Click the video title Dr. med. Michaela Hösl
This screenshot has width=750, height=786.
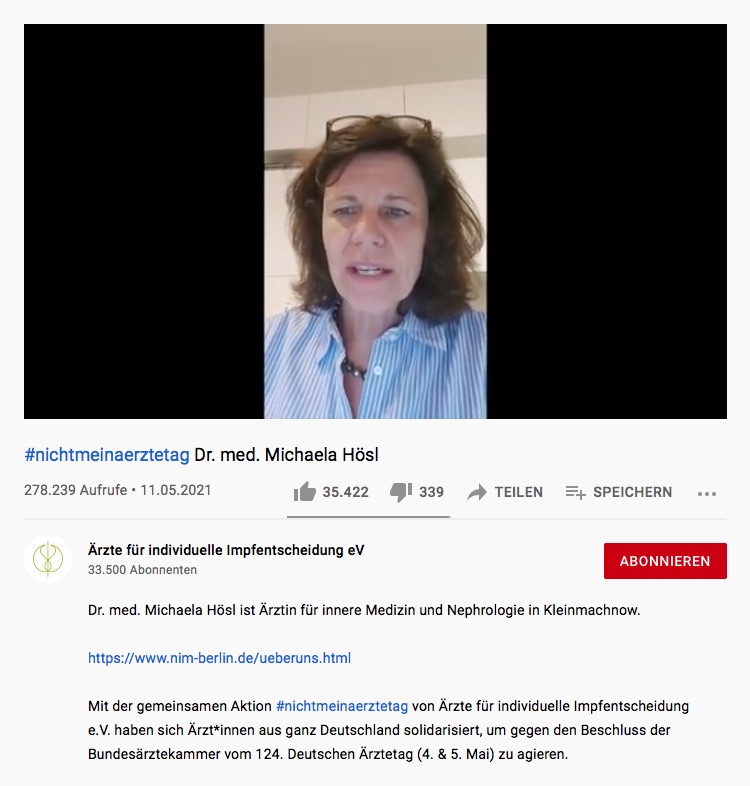(x=286, y=455)
